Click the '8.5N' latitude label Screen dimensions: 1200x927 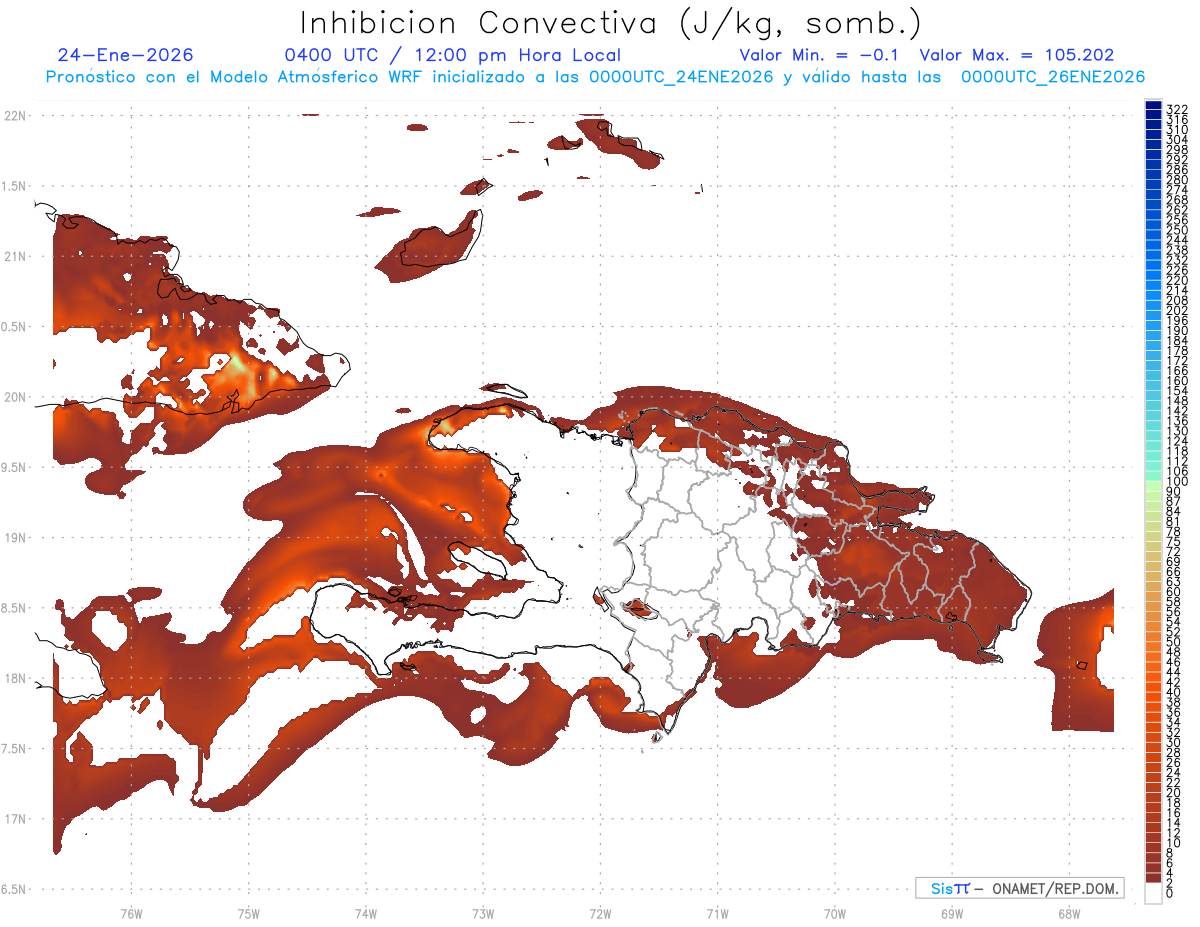(15, 608)
